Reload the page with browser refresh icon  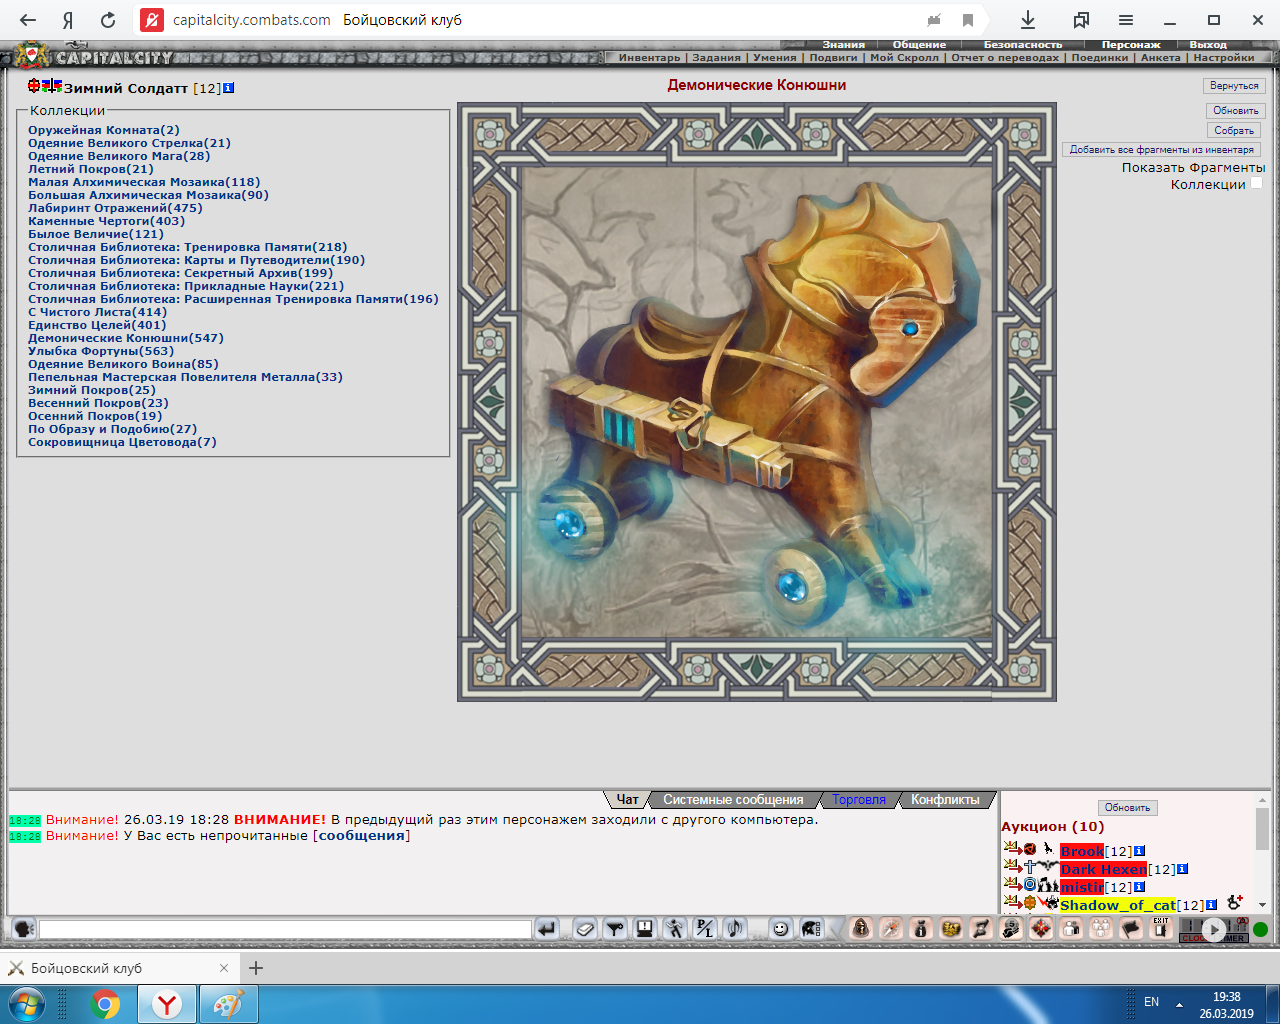pyautogui.click(x=108, y=20)
